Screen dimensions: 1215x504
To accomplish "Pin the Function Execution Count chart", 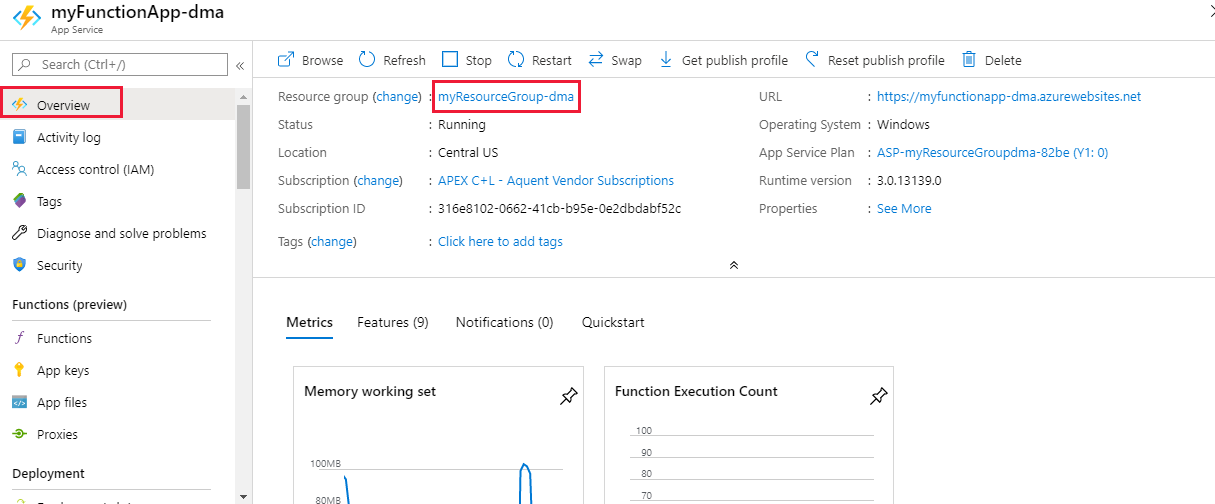I will 878,397.
